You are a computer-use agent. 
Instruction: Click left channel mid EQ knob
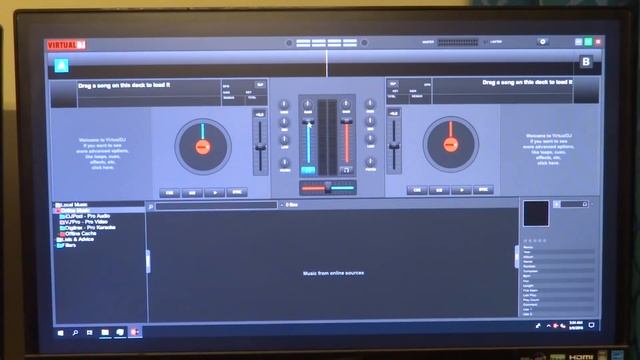tap(284, 122)
